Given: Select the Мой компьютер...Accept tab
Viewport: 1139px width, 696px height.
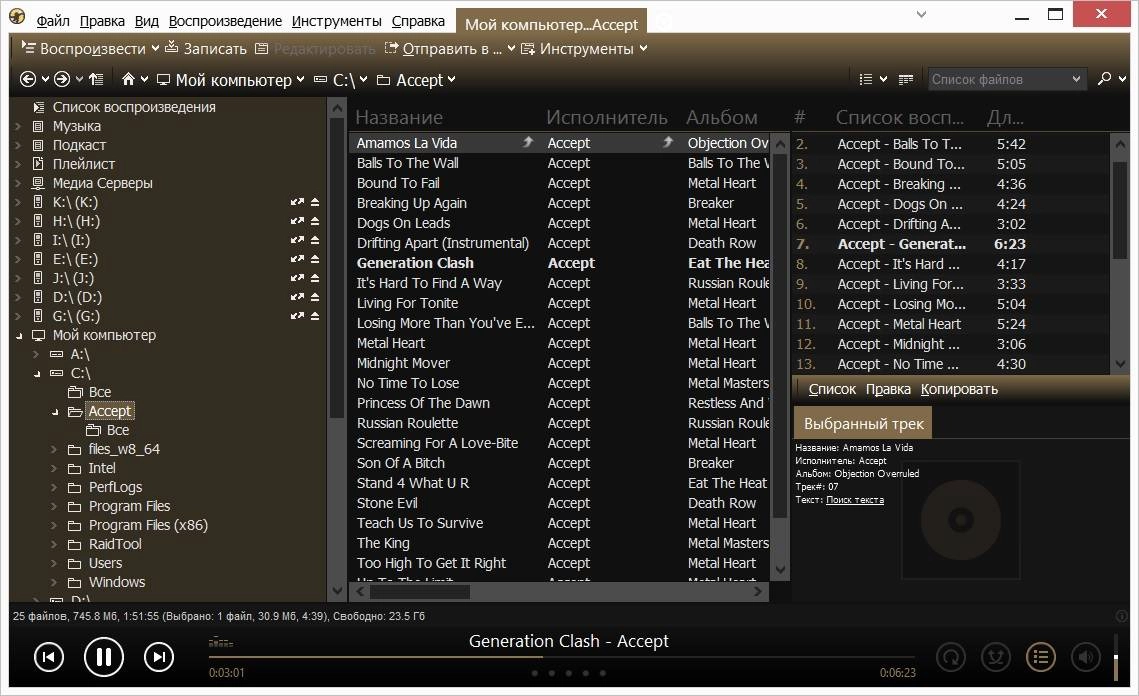Looking at the screenshot, I should 551,24.
